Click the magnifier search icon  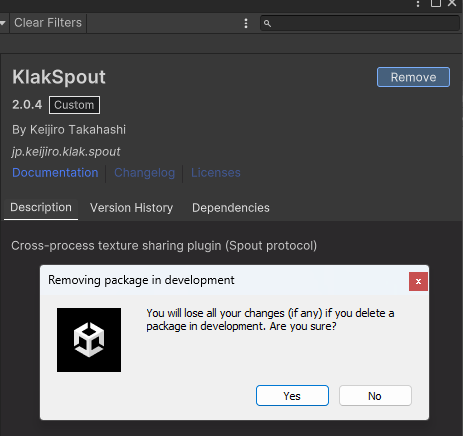click(x=267, y=23)
